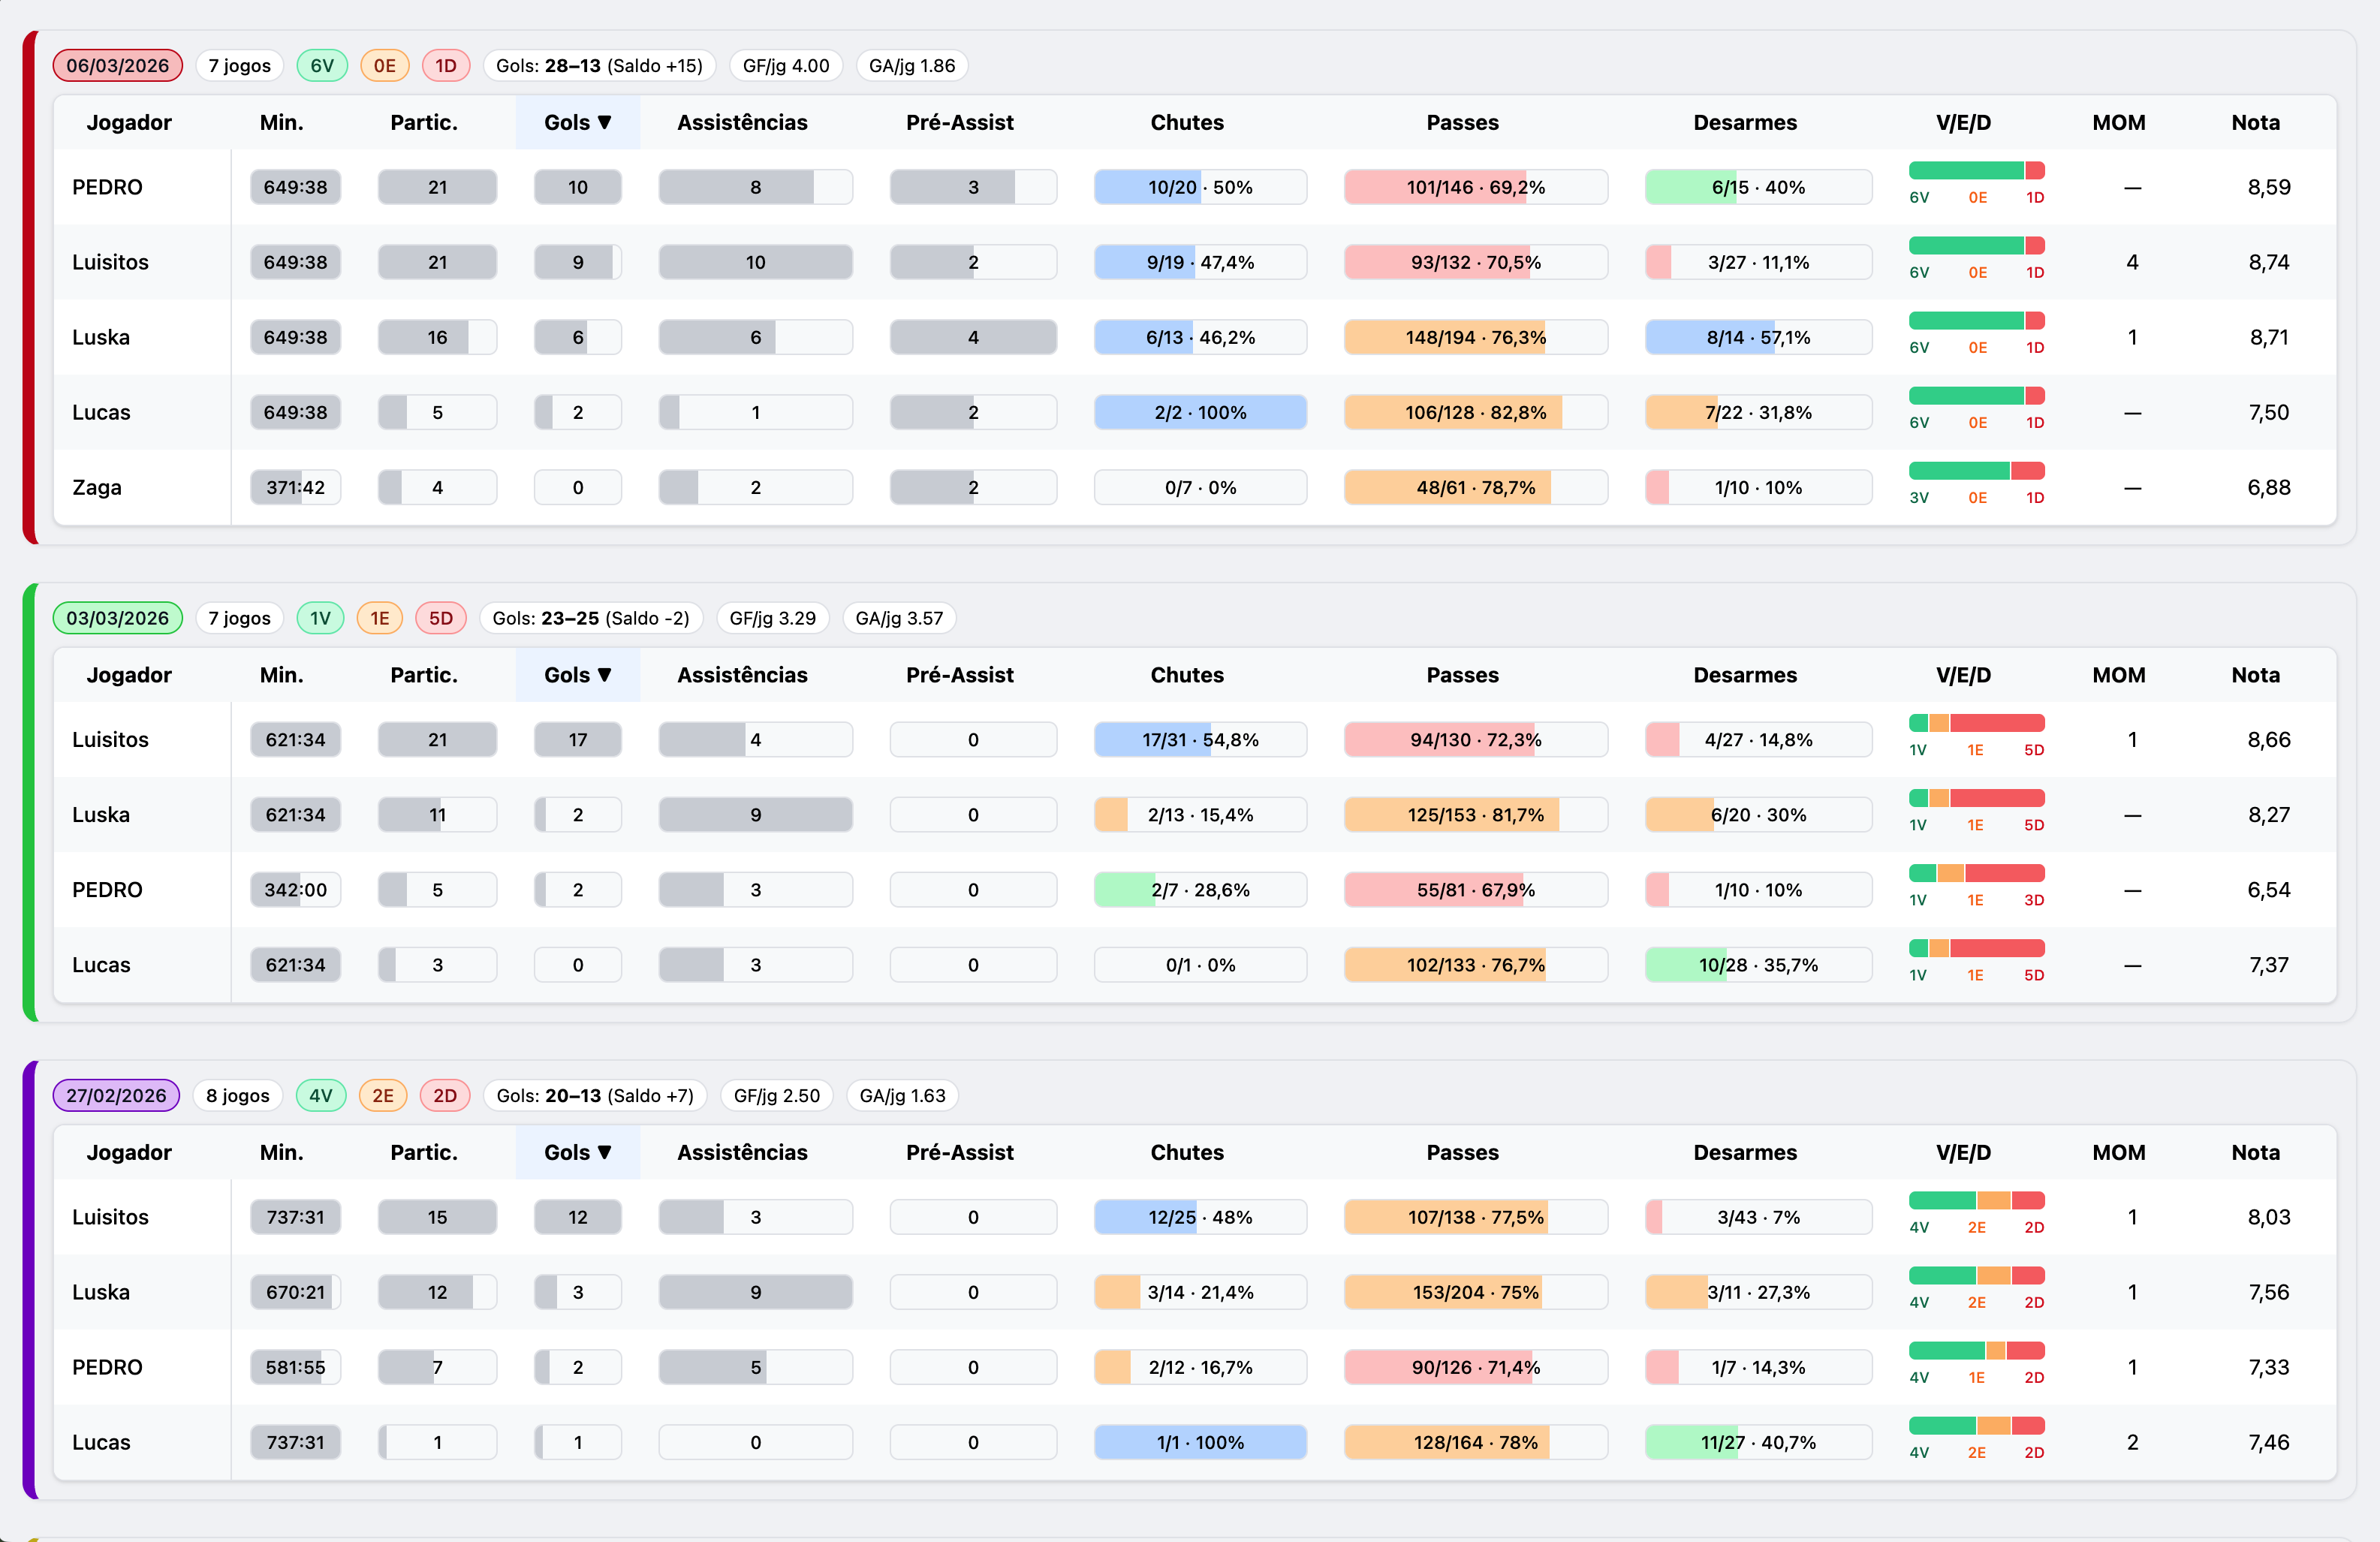Click the 06/03/2026 date badge
2380x1542 pixels.
click(117, 65)
